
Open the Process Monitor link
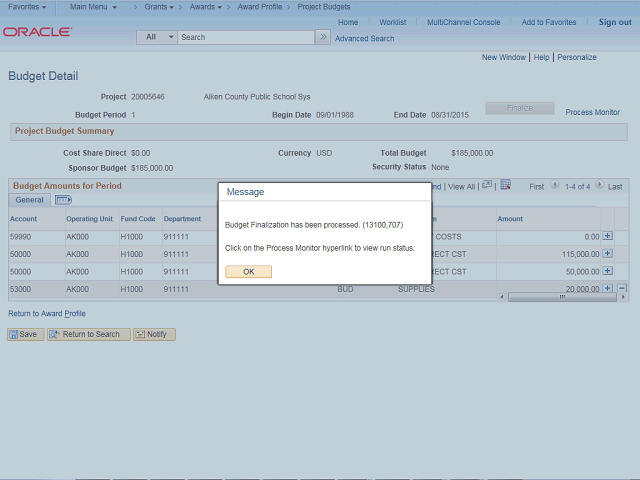coord(592,112)
